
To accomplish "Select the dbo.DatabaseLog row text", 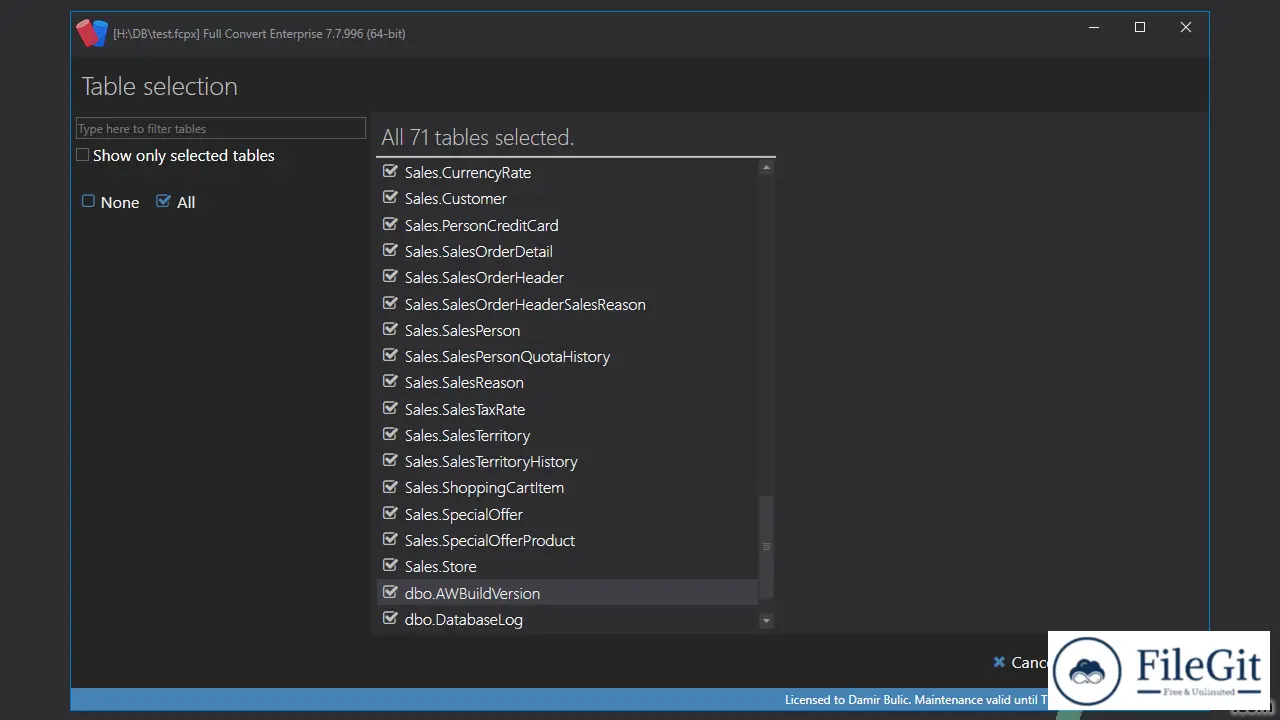I will [463, 619].
